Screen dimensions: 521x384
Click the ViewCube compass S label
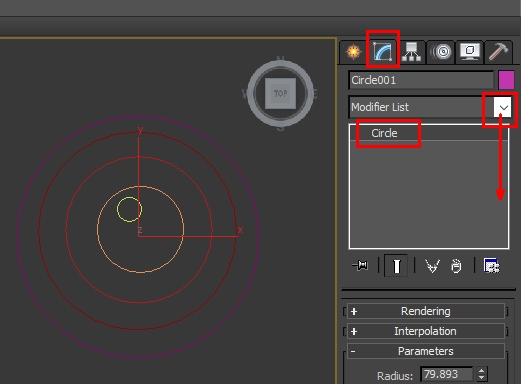click(281, 127)
